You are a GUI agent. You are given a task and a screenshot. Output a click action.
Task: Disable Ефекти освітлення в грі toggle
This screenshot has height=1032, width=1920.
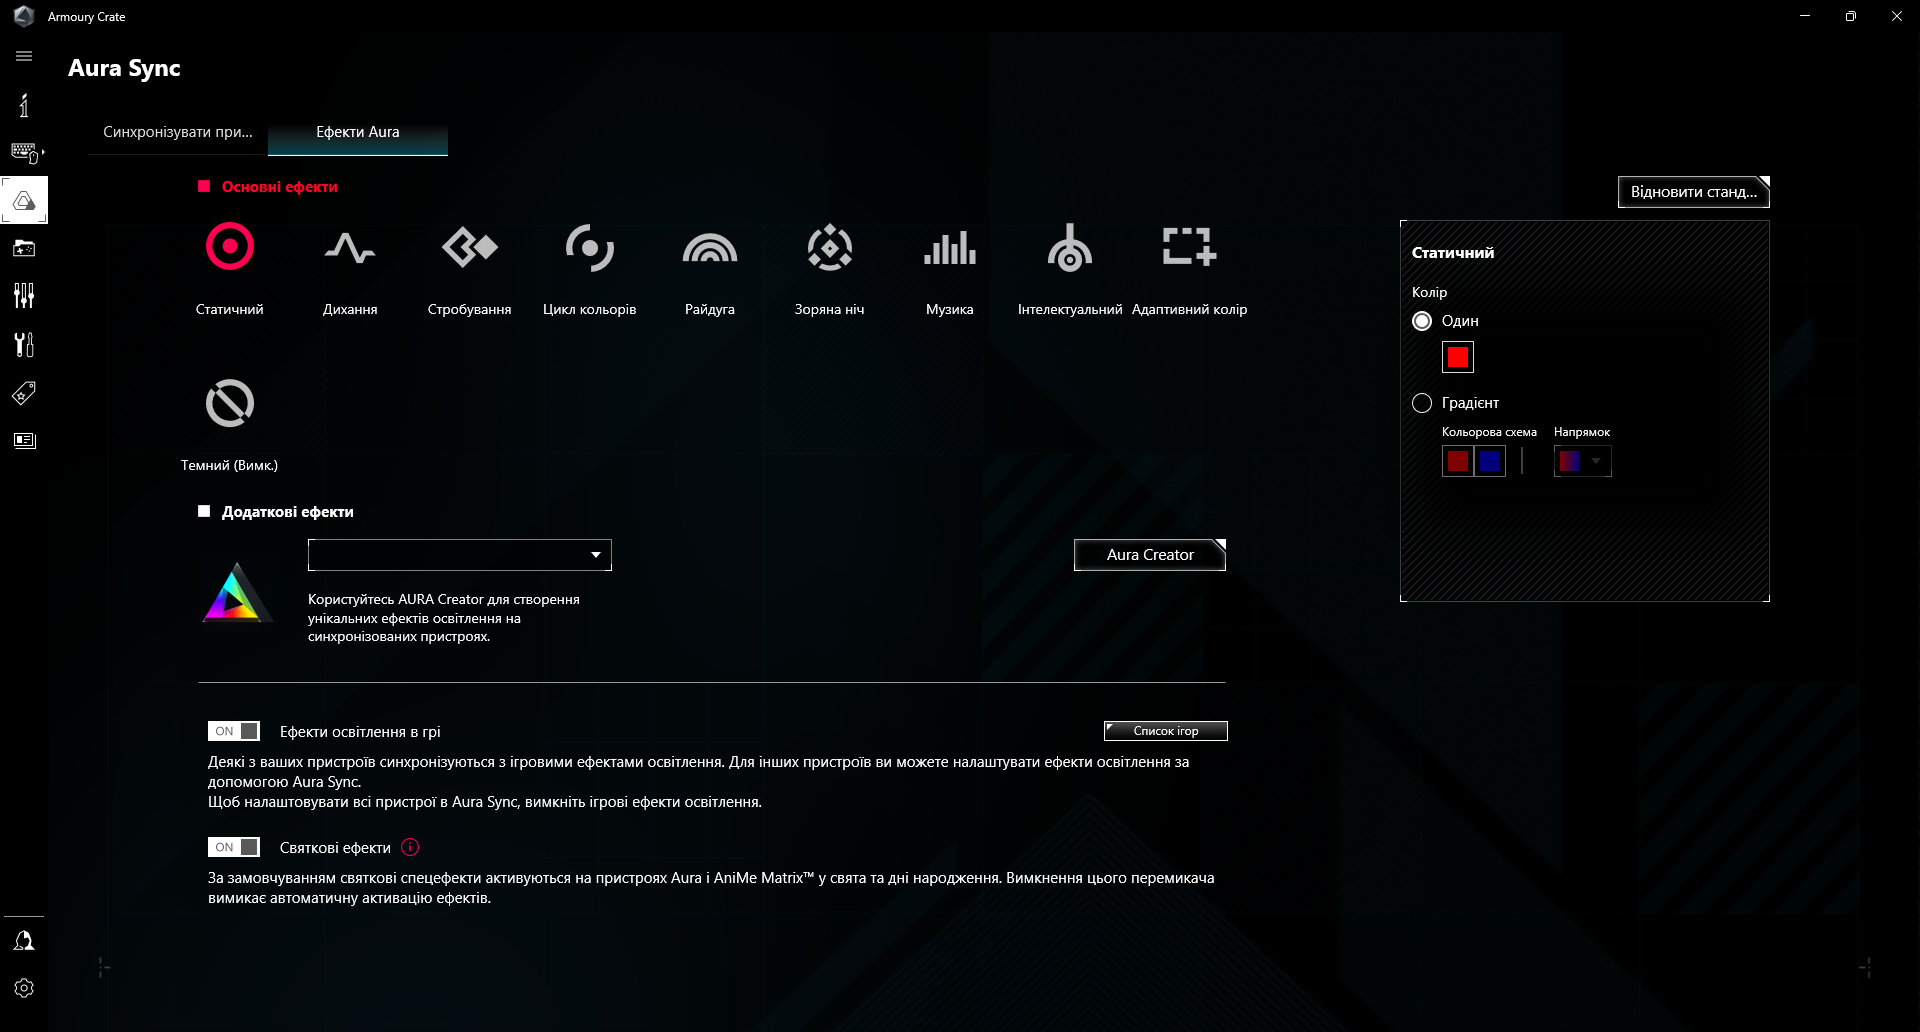point(233,731)
